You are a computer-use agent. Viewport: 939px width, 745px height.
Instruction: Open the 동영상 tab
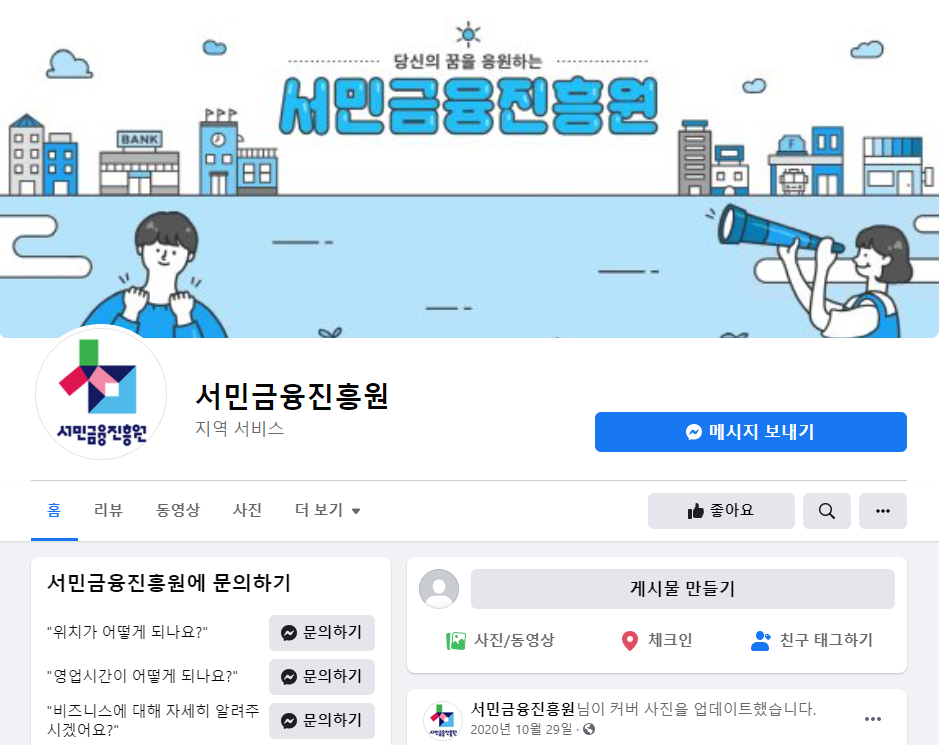tap(178, 510)
